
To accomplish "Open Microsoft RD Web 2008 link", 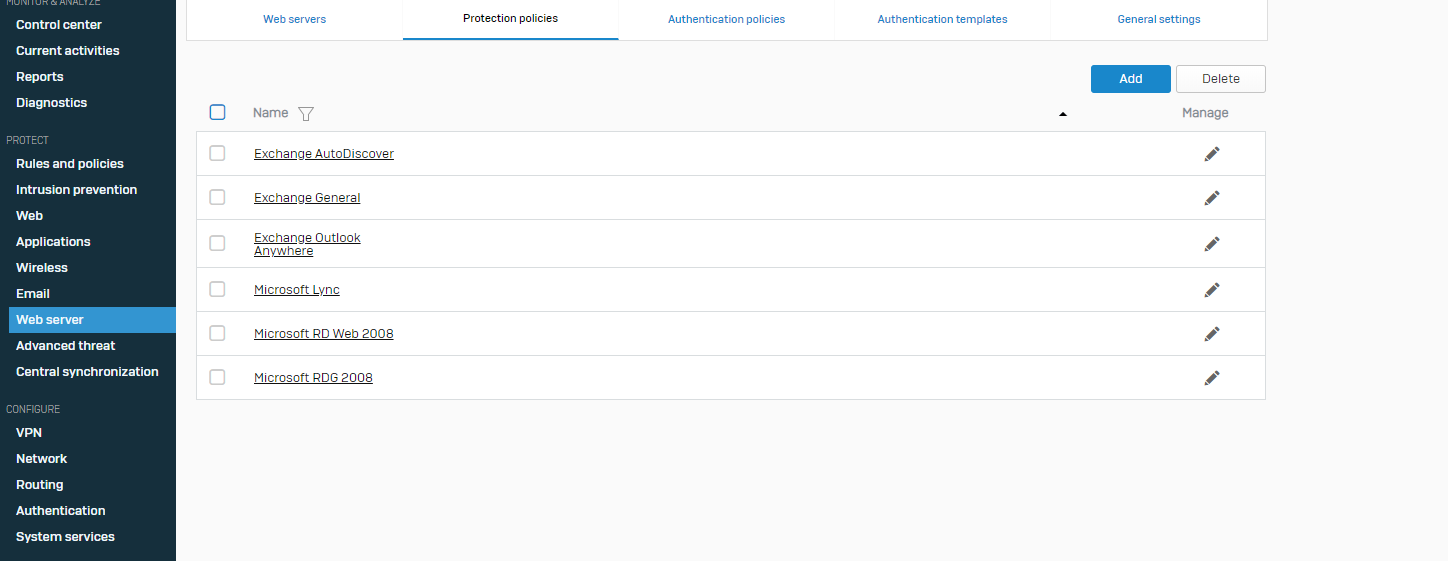I will 324,334.
